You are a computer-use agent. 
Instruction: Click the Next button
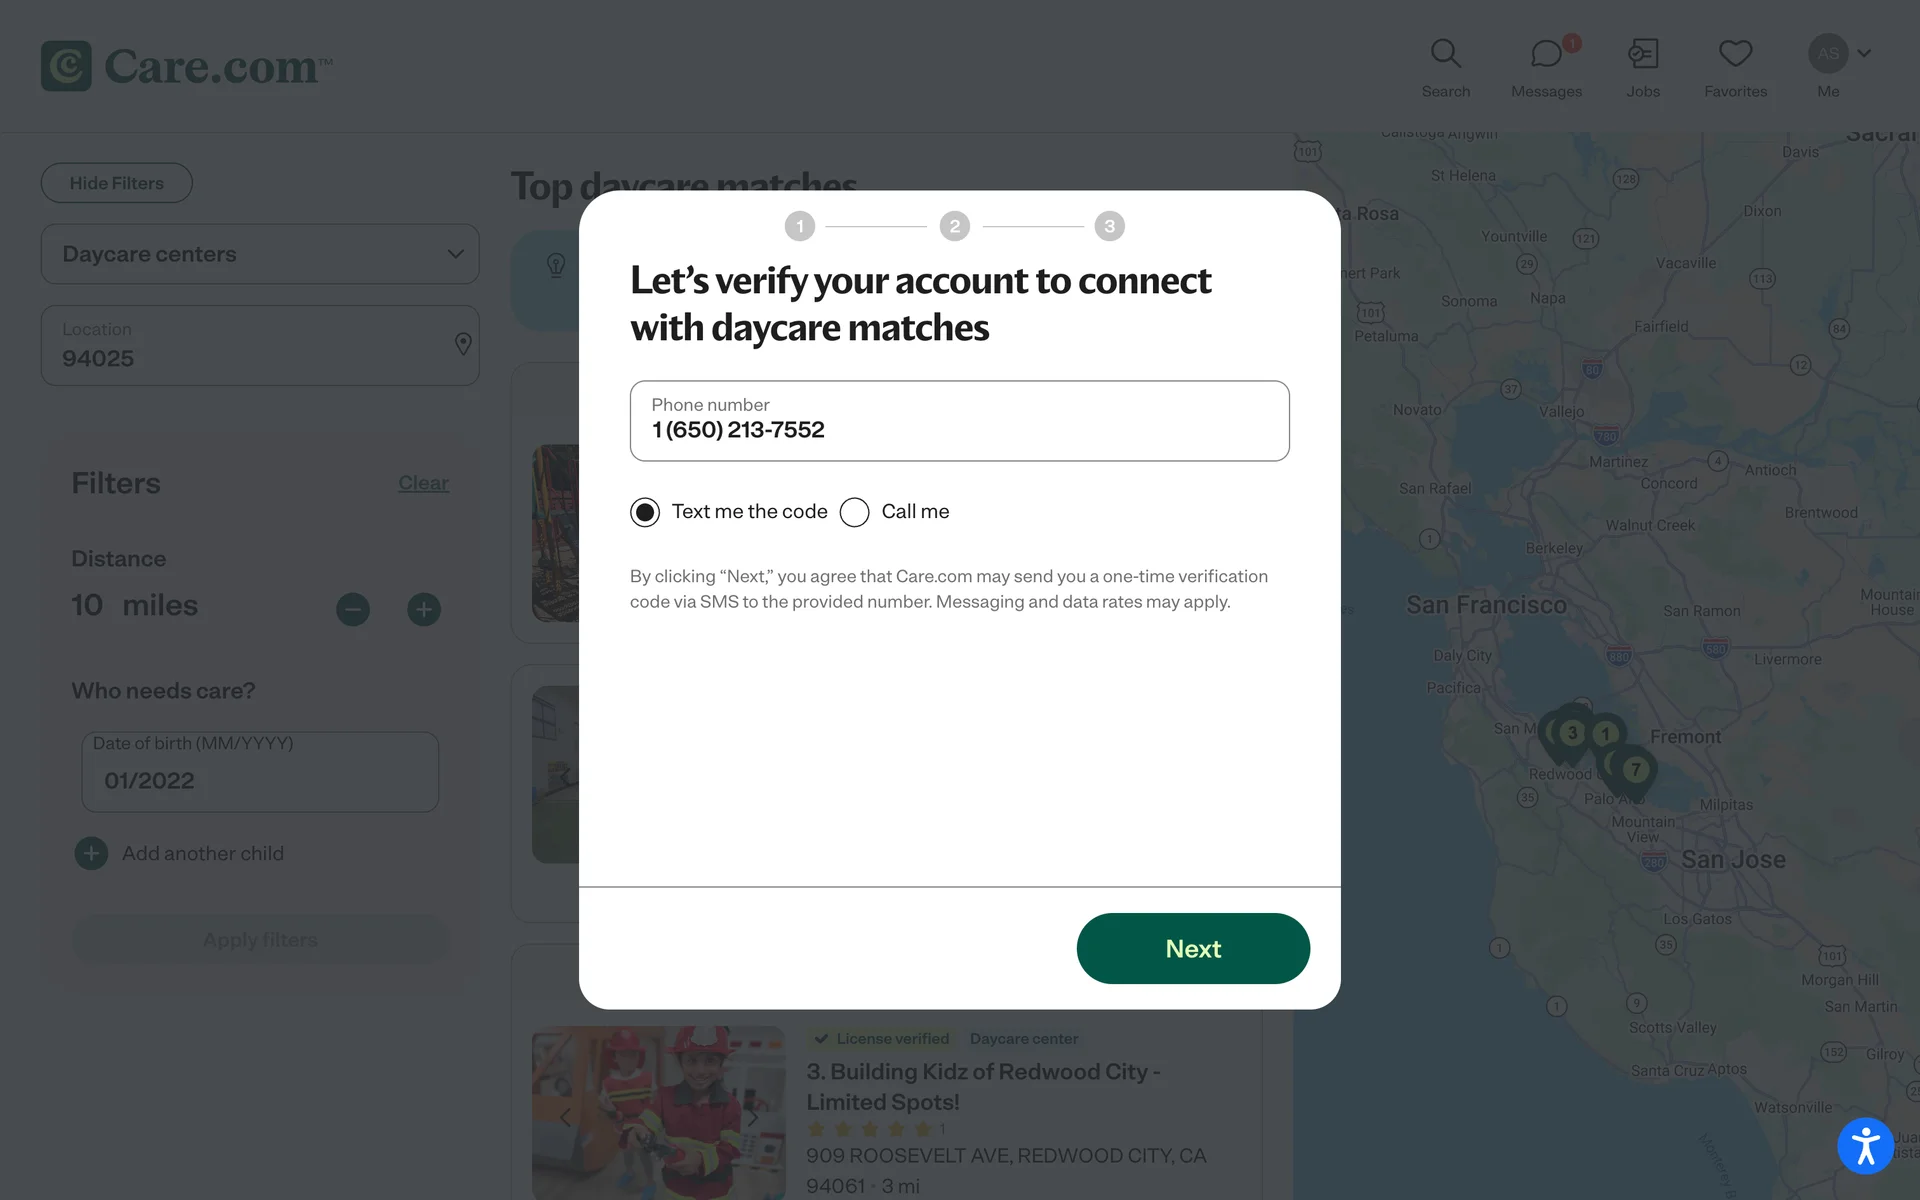point(1193,948)
